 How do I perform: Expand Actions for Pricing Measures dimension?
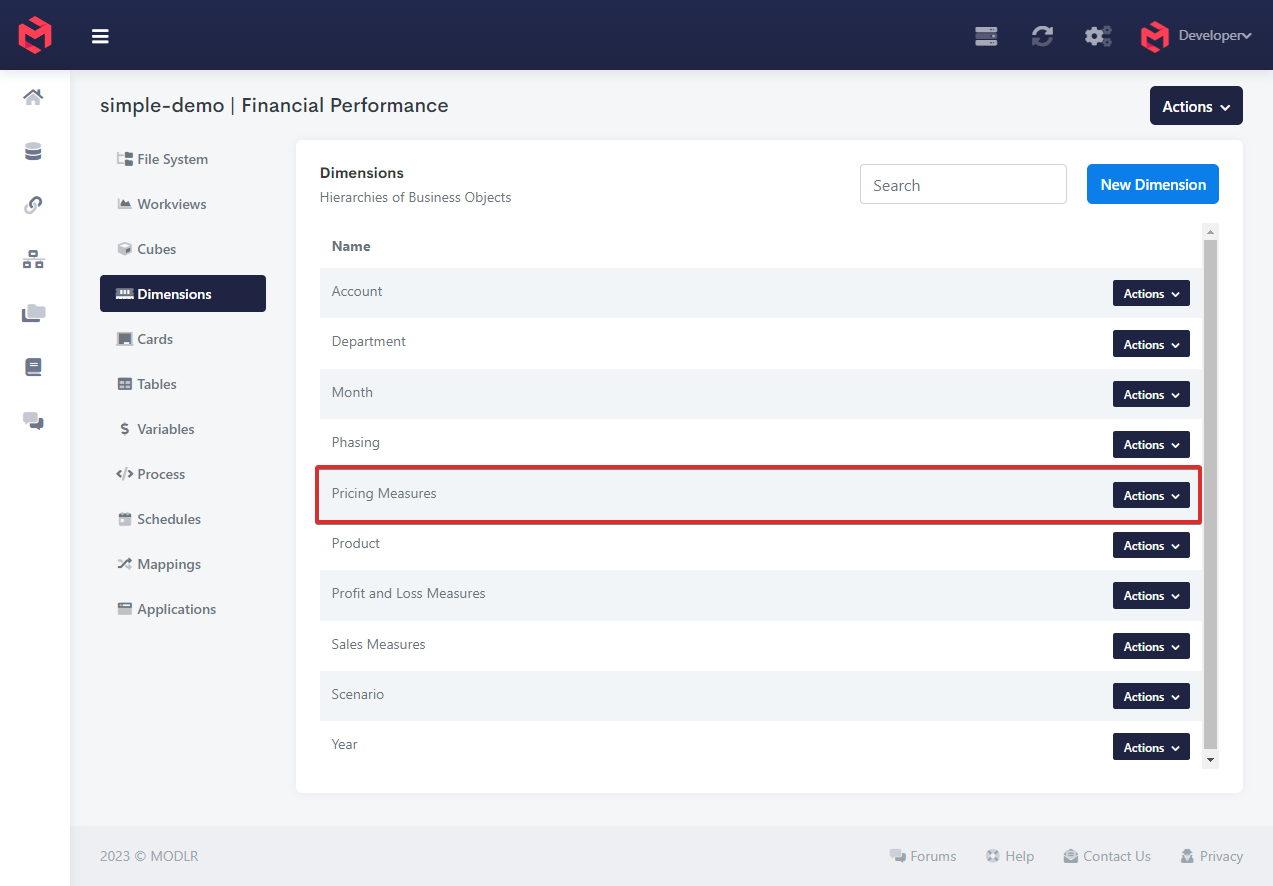[x=1151, y=495]
